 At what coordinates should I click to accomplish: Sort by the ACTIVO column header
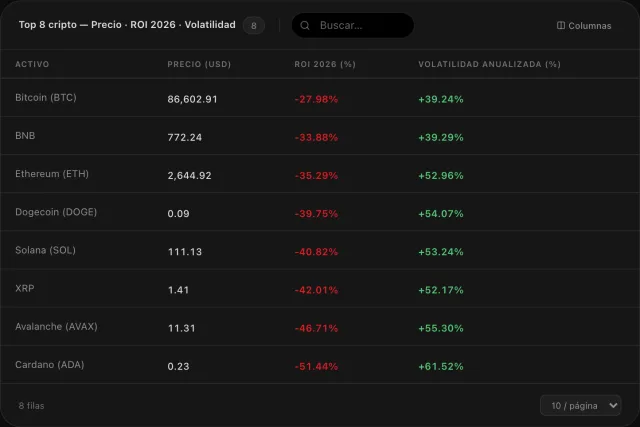32,64
